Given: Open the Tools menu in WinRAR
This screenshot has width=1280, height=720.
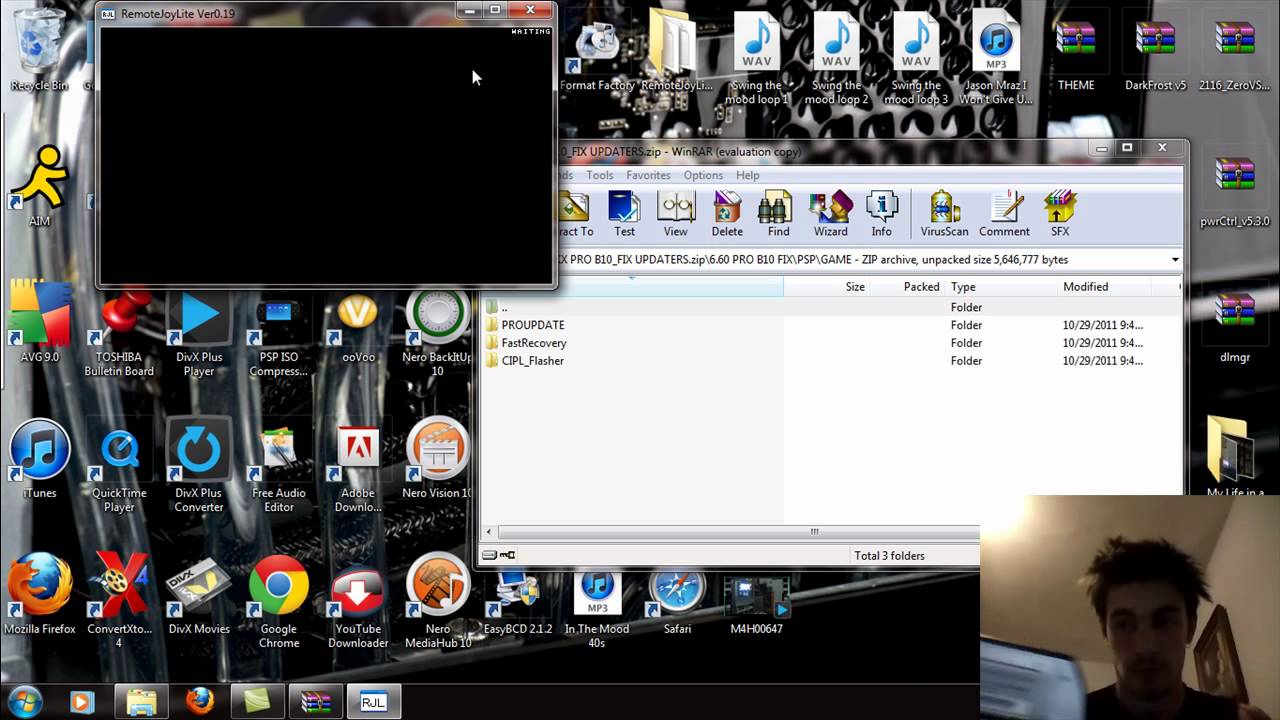Looking at the screenshot, I should click(x=600, y=175).
